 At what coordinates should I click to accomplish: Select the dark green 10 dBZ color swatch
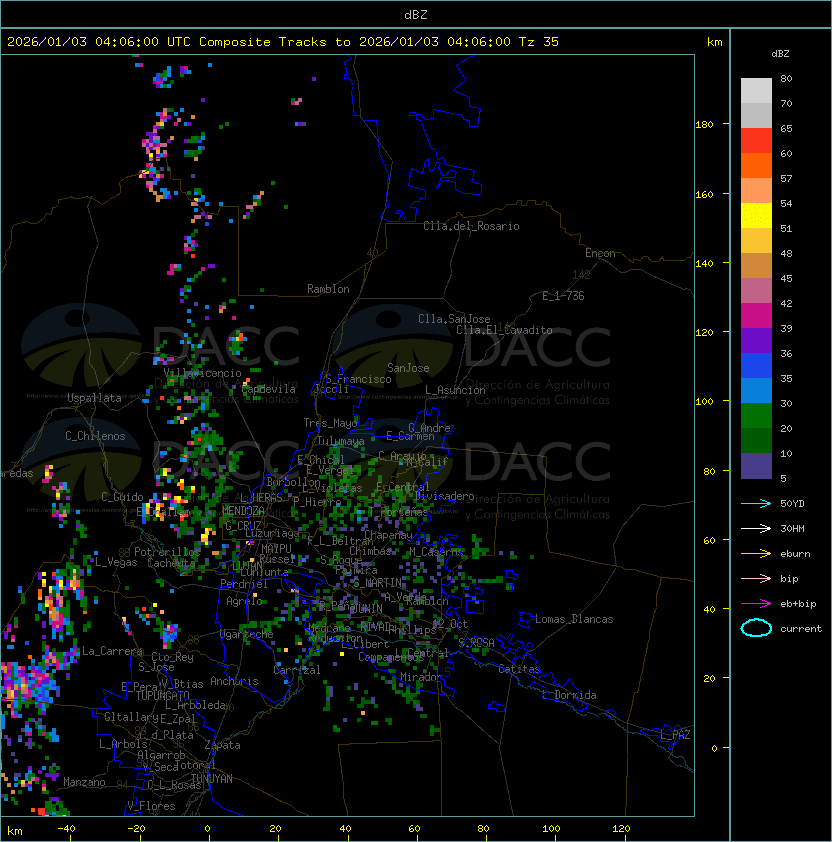click(756, 441)
